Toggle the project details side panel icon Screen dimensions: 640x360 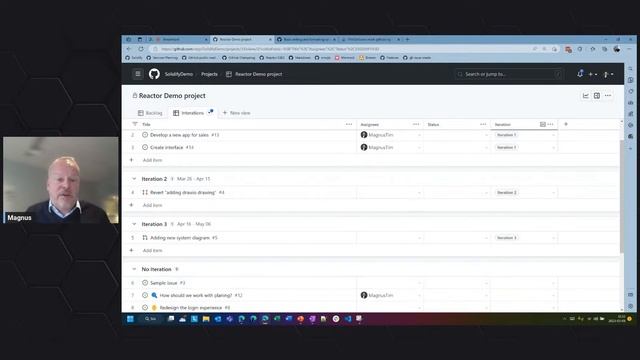coord(597,96)
